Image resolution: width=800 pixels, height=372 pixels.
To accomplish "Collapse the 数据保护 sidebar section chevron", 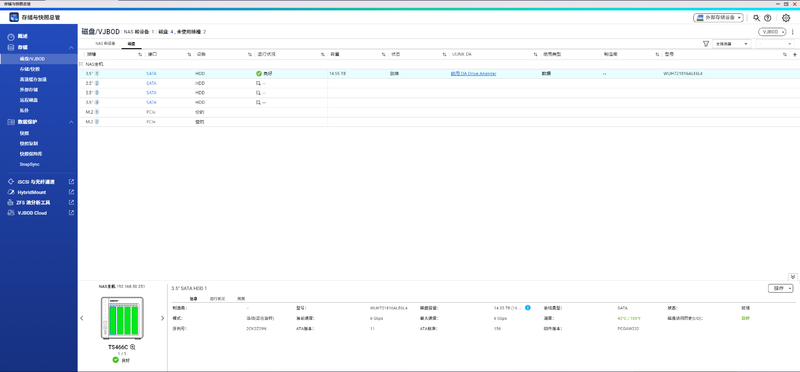I will click(71, 122).
